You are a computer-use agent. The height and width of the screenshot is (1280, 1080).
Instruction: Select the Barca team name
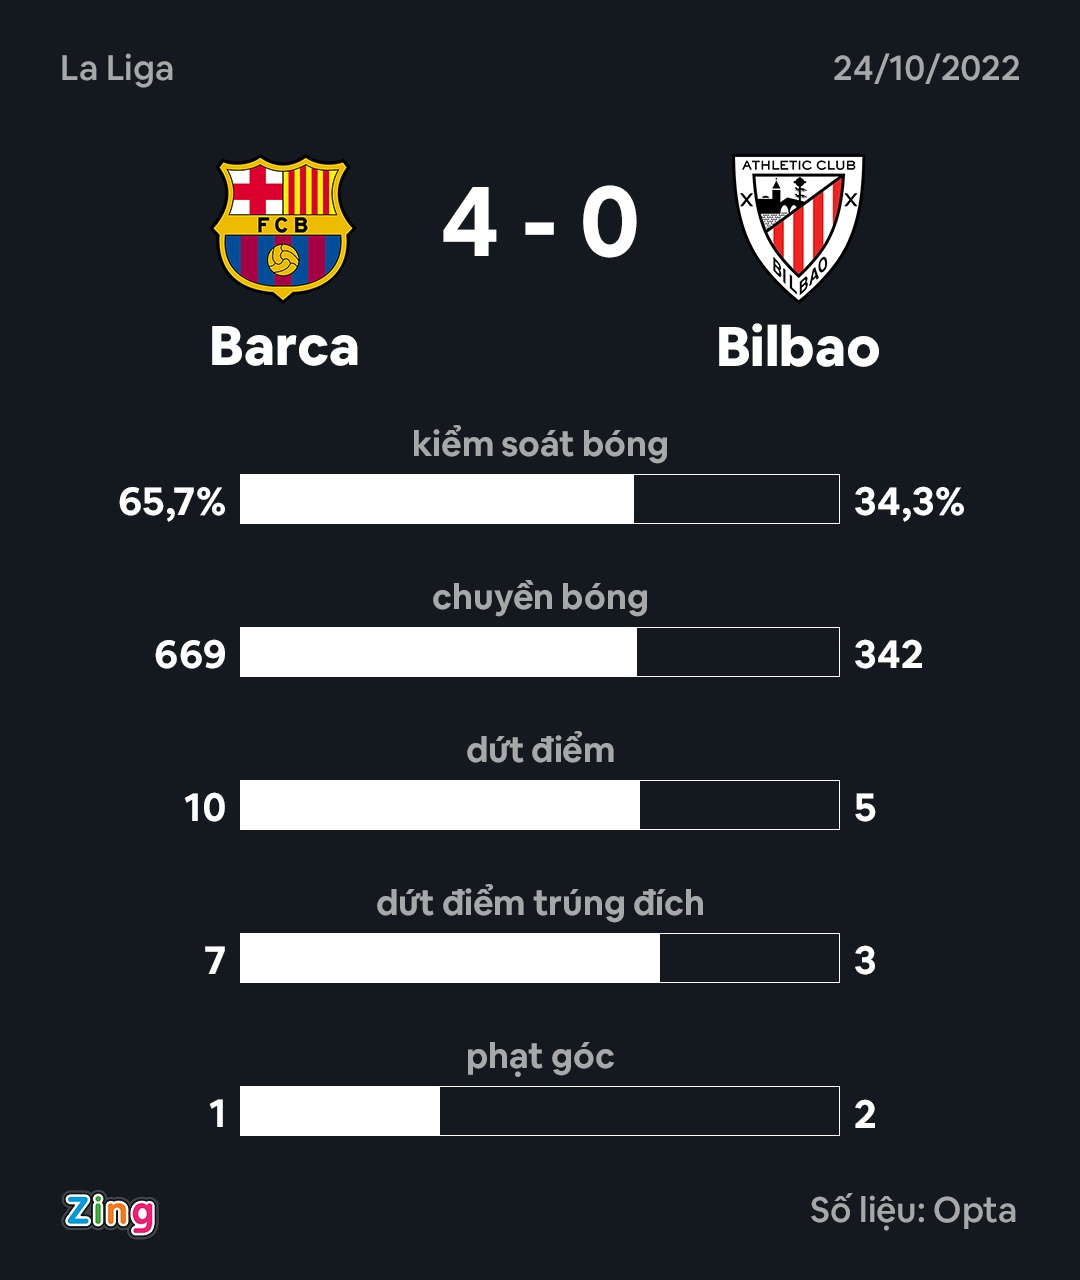point(284,347)
